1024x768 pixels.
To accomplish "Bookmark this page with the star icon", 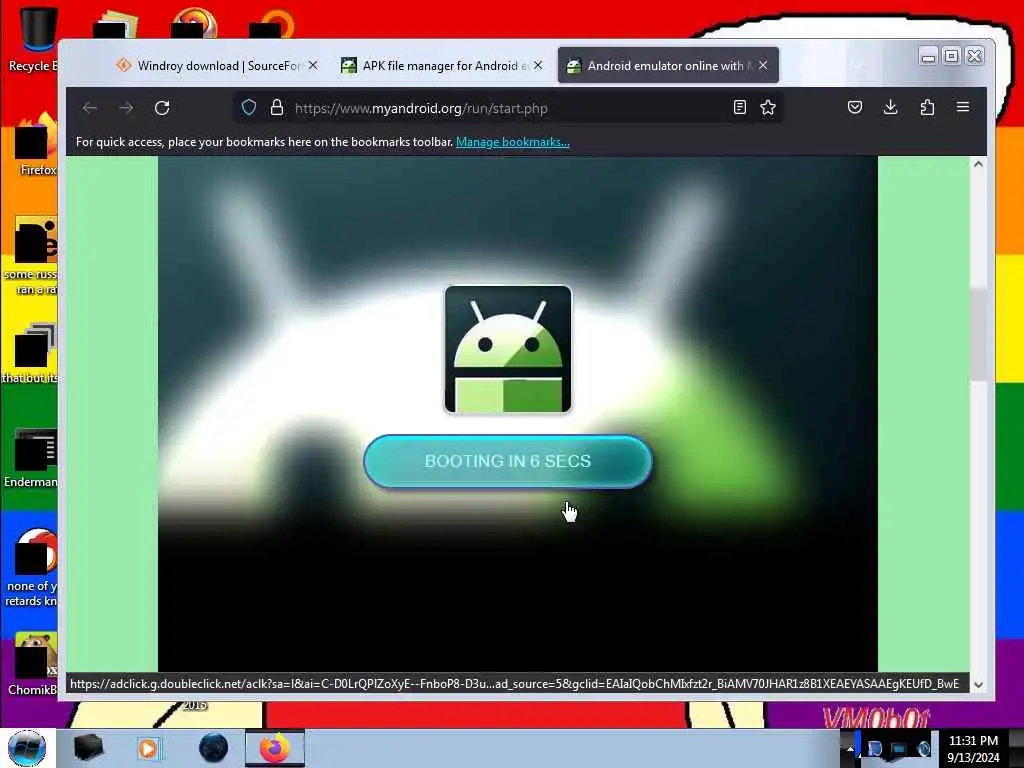I will (x=768, y=108).
